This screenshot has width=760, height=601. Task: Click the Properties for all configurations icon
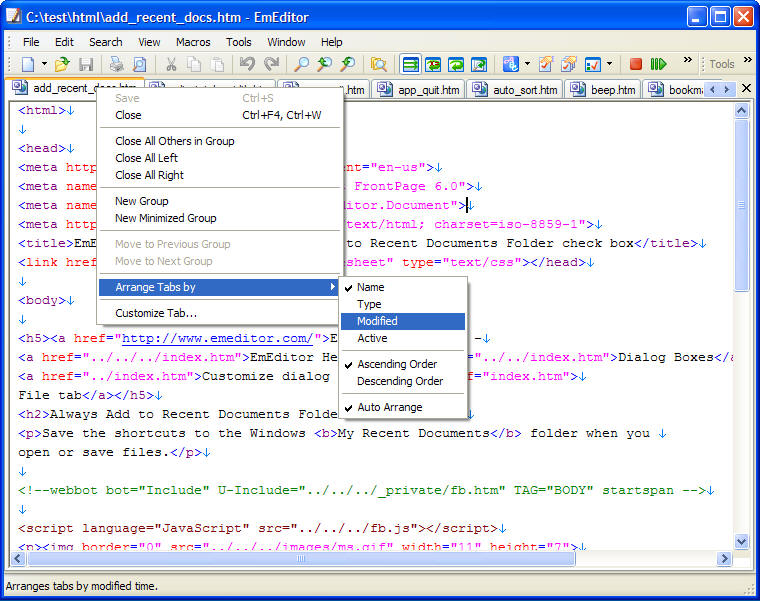(x=569, y=64)
